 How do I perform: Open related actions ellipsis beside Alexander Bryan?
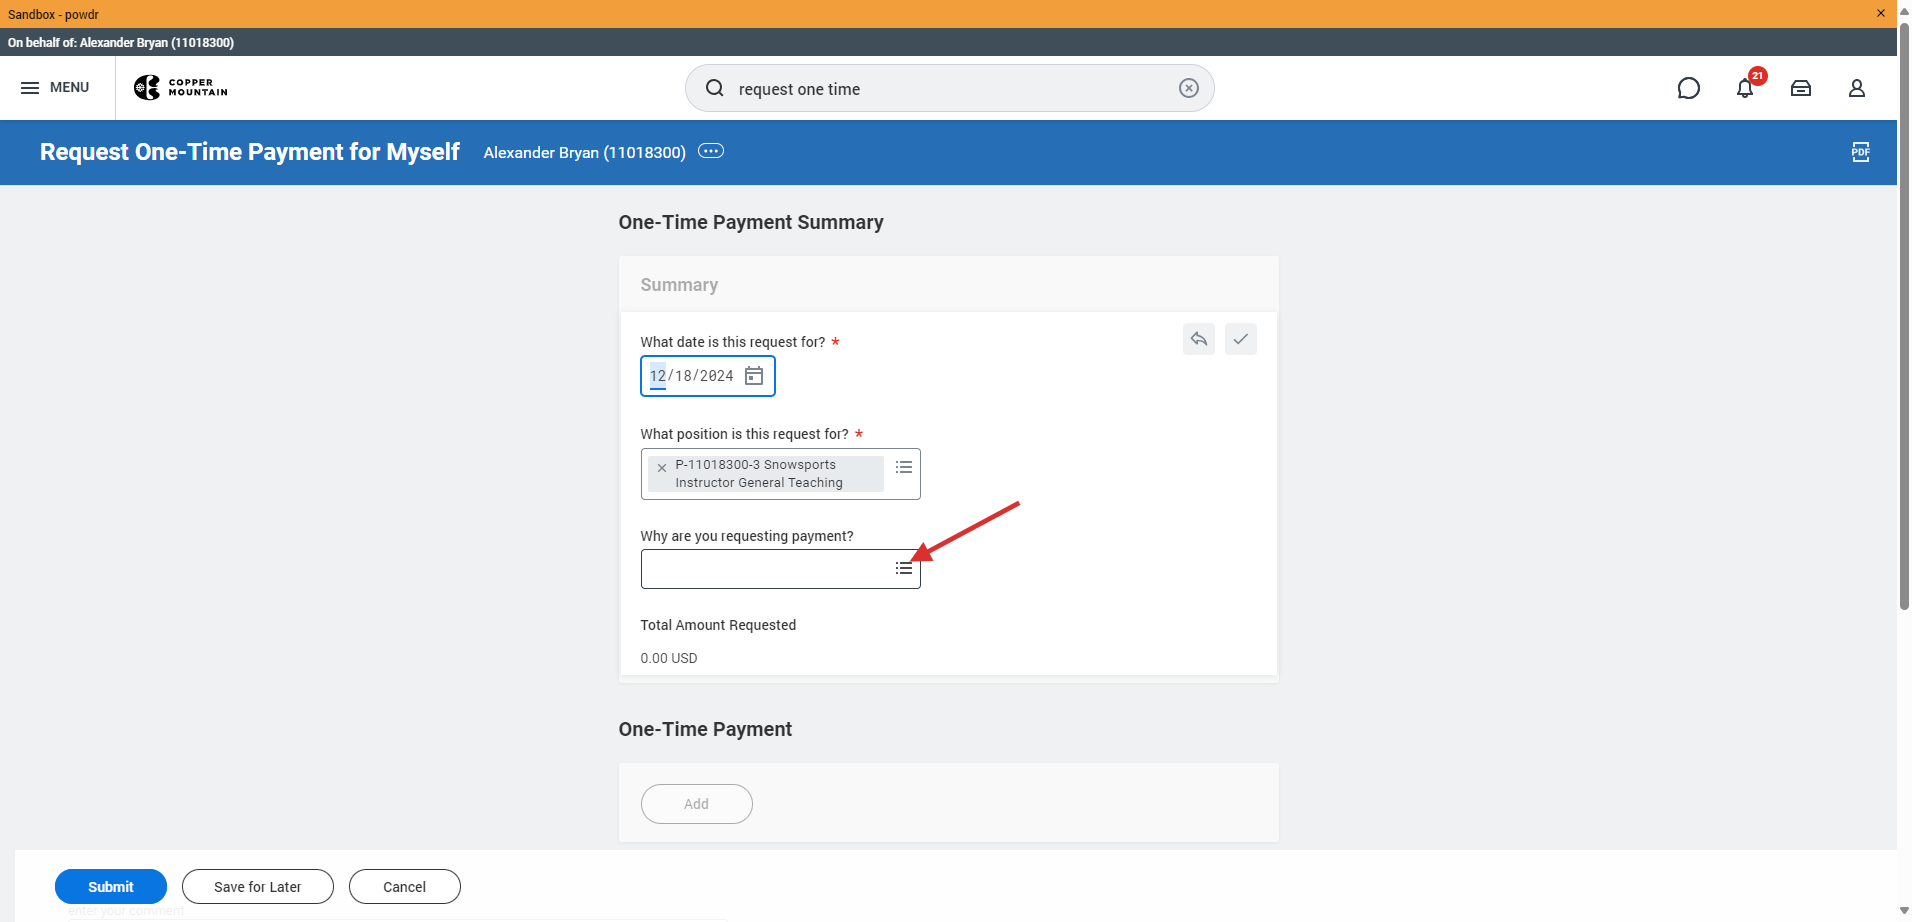click(x=711, y=151)
